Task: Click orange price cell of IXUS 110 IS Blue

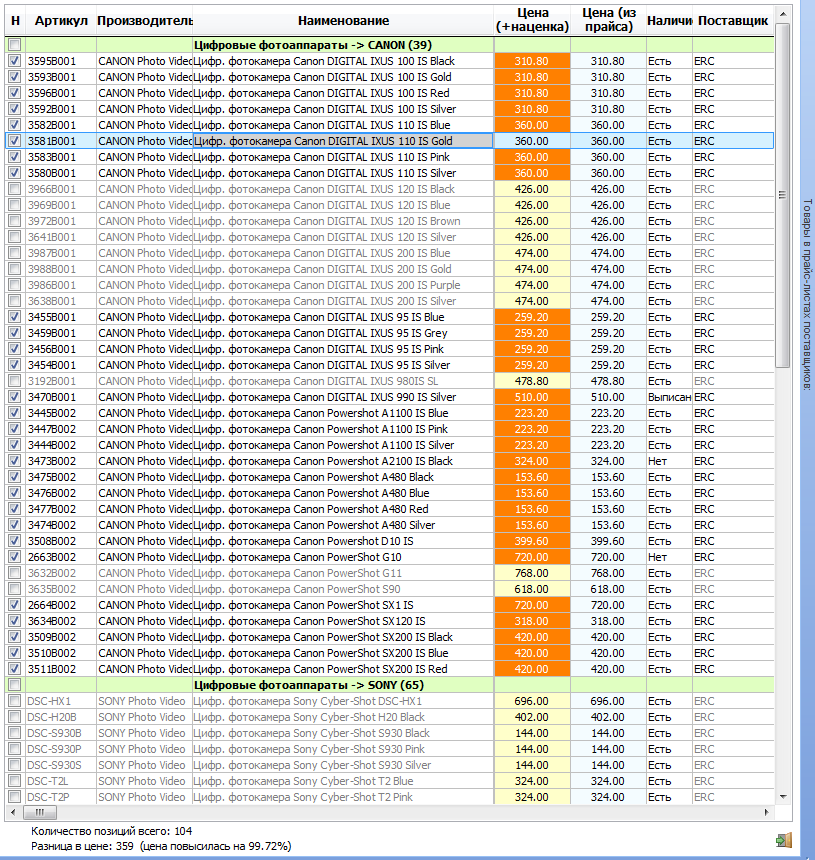Action: tap(532, 125)
